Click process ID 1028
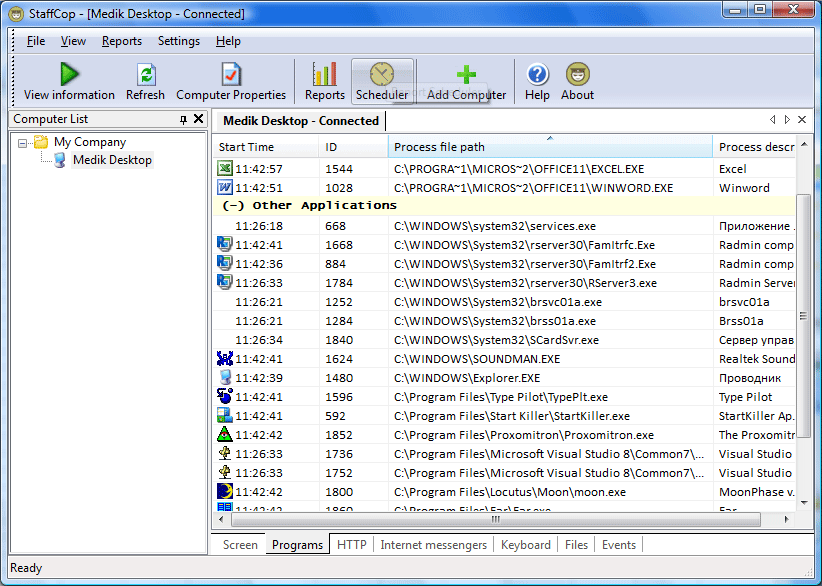The height and width of the screenshot is (586, 822). tap(339, 188)
